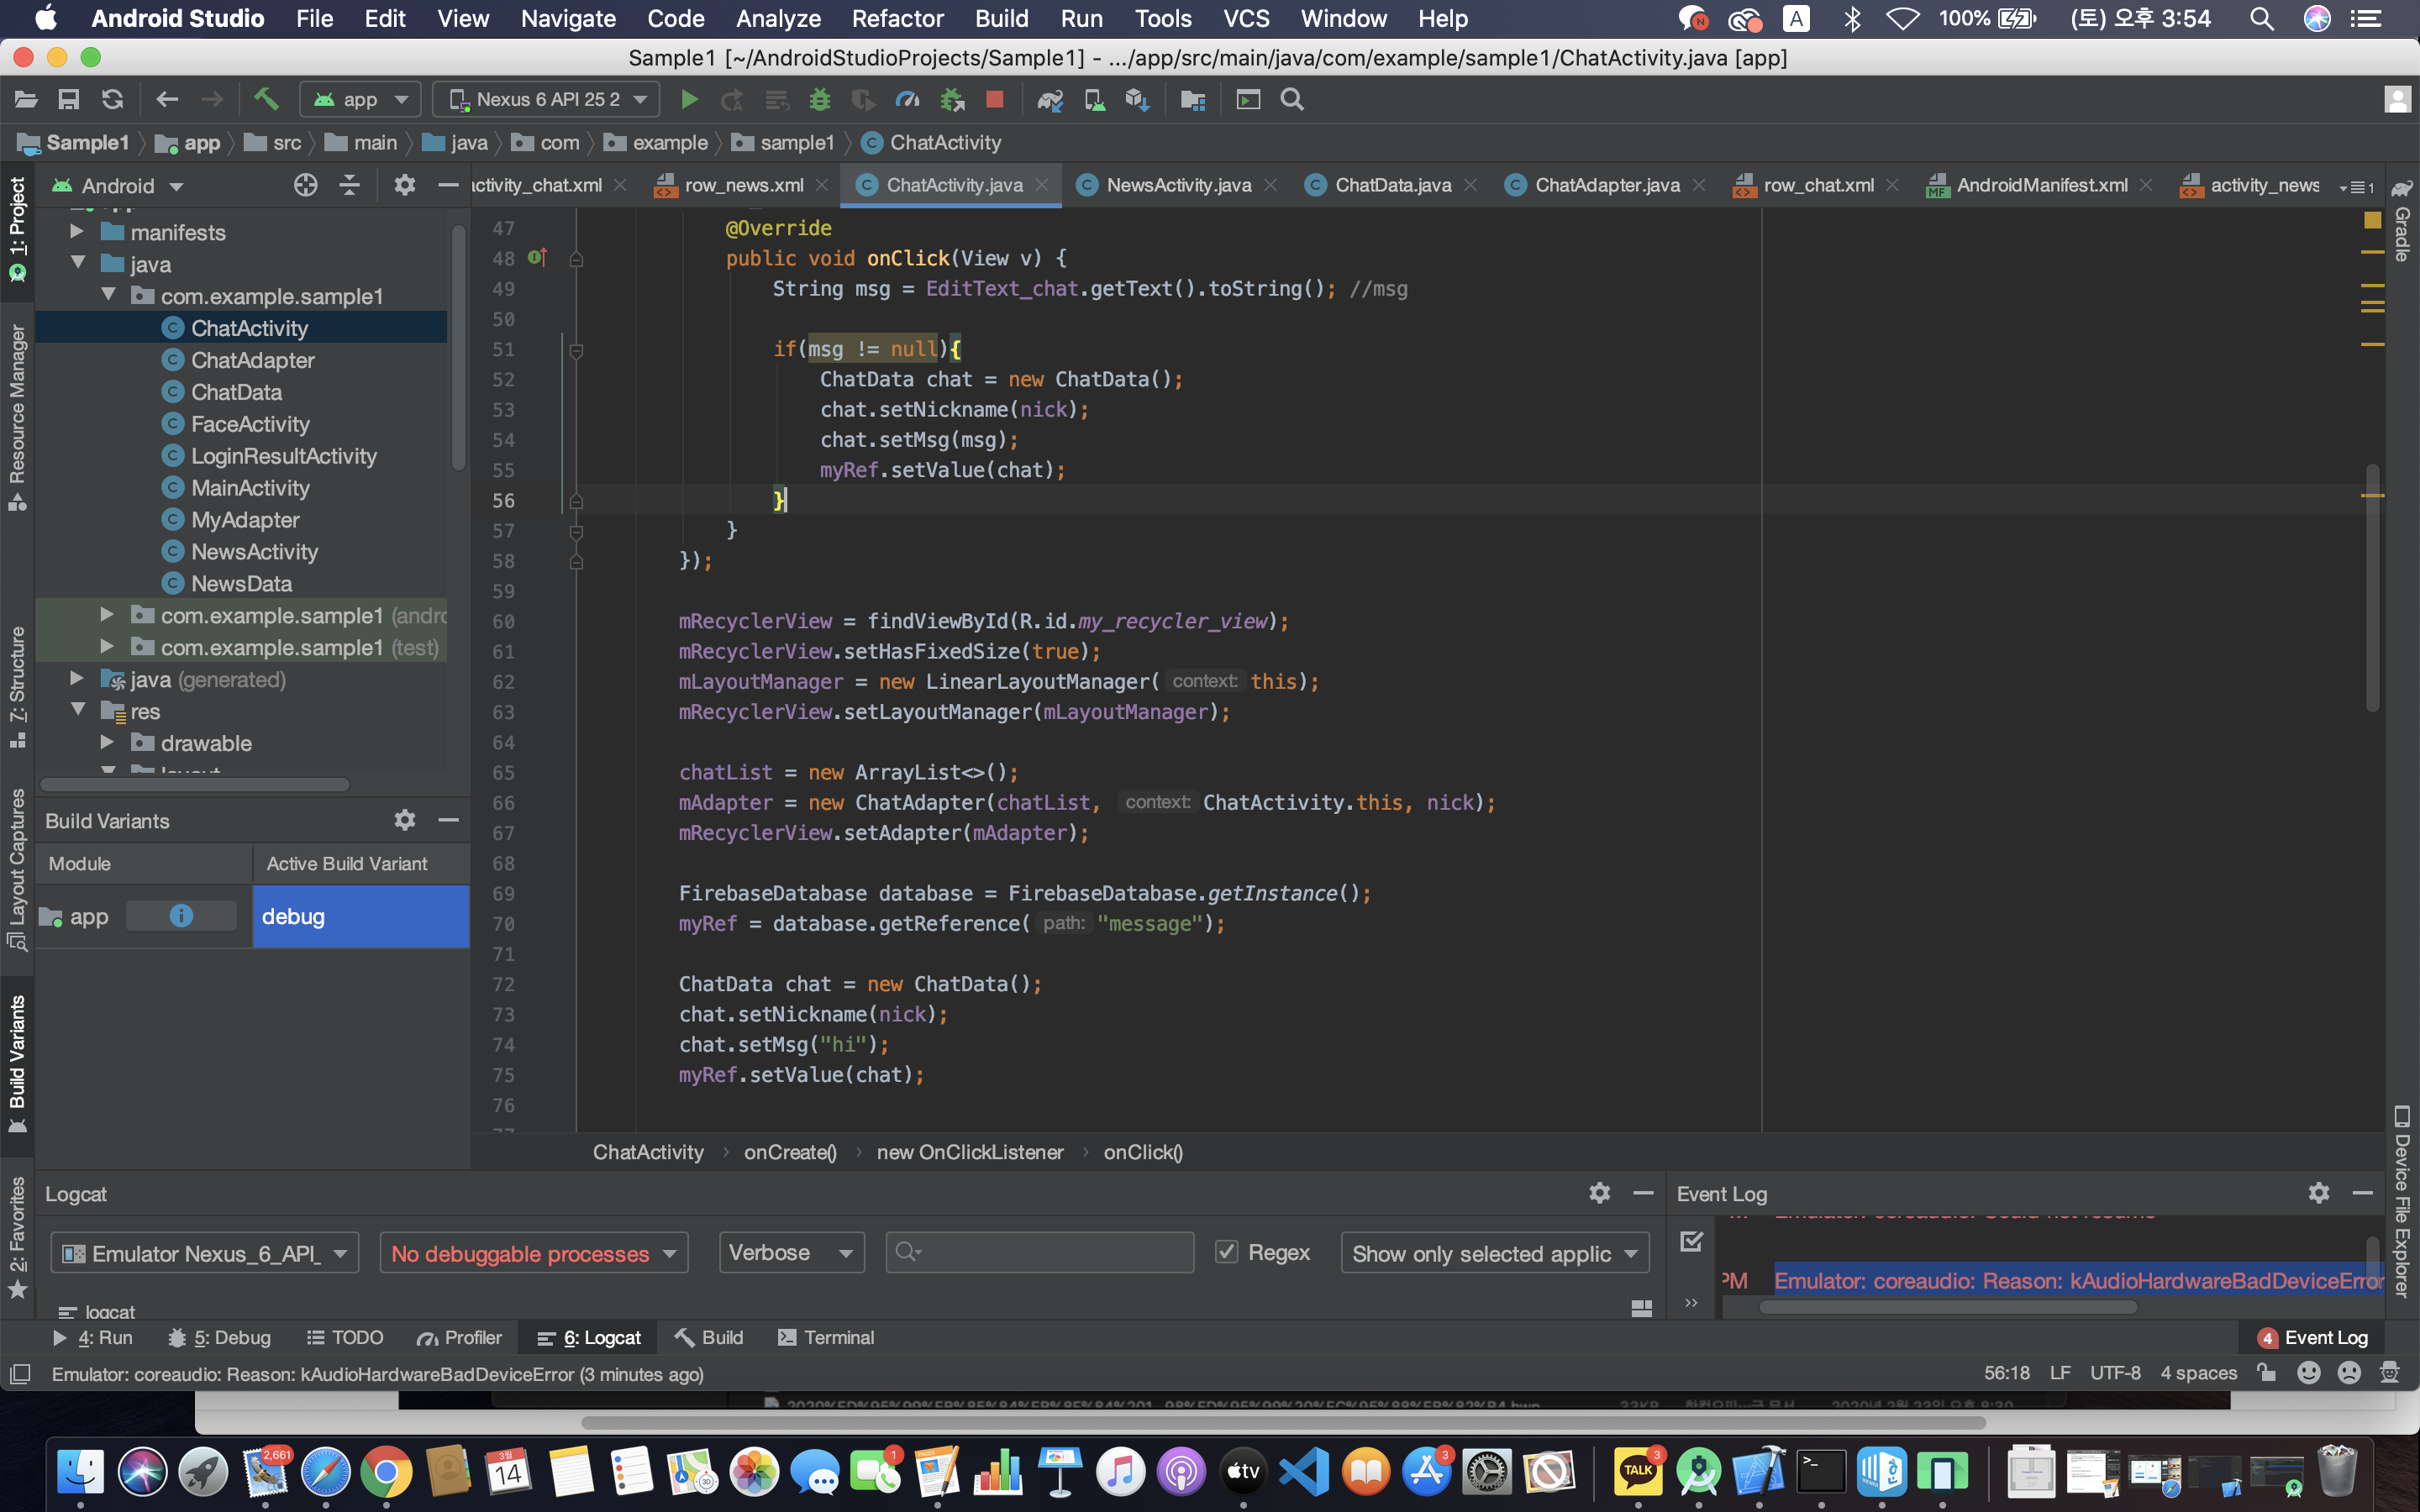
Task: Click the toolbar Search Everywhere magnifier
Action: (1292, 100)
